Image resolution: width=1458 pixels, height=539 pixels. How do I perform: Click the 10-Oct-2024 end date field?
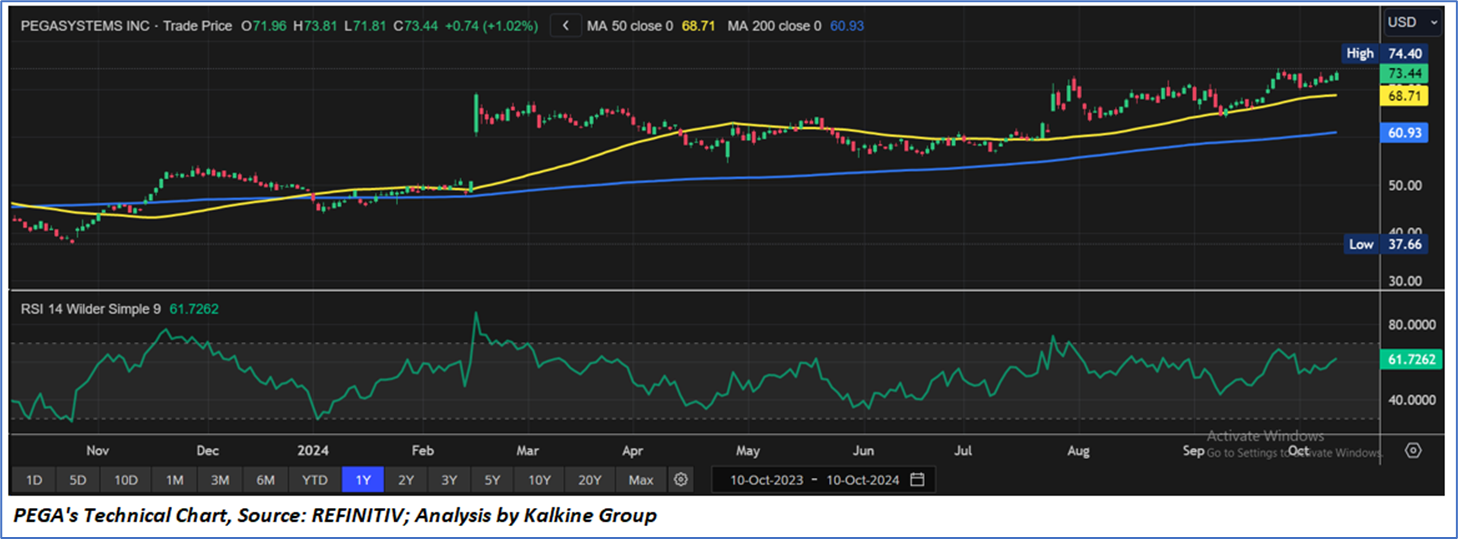(862, 480)
